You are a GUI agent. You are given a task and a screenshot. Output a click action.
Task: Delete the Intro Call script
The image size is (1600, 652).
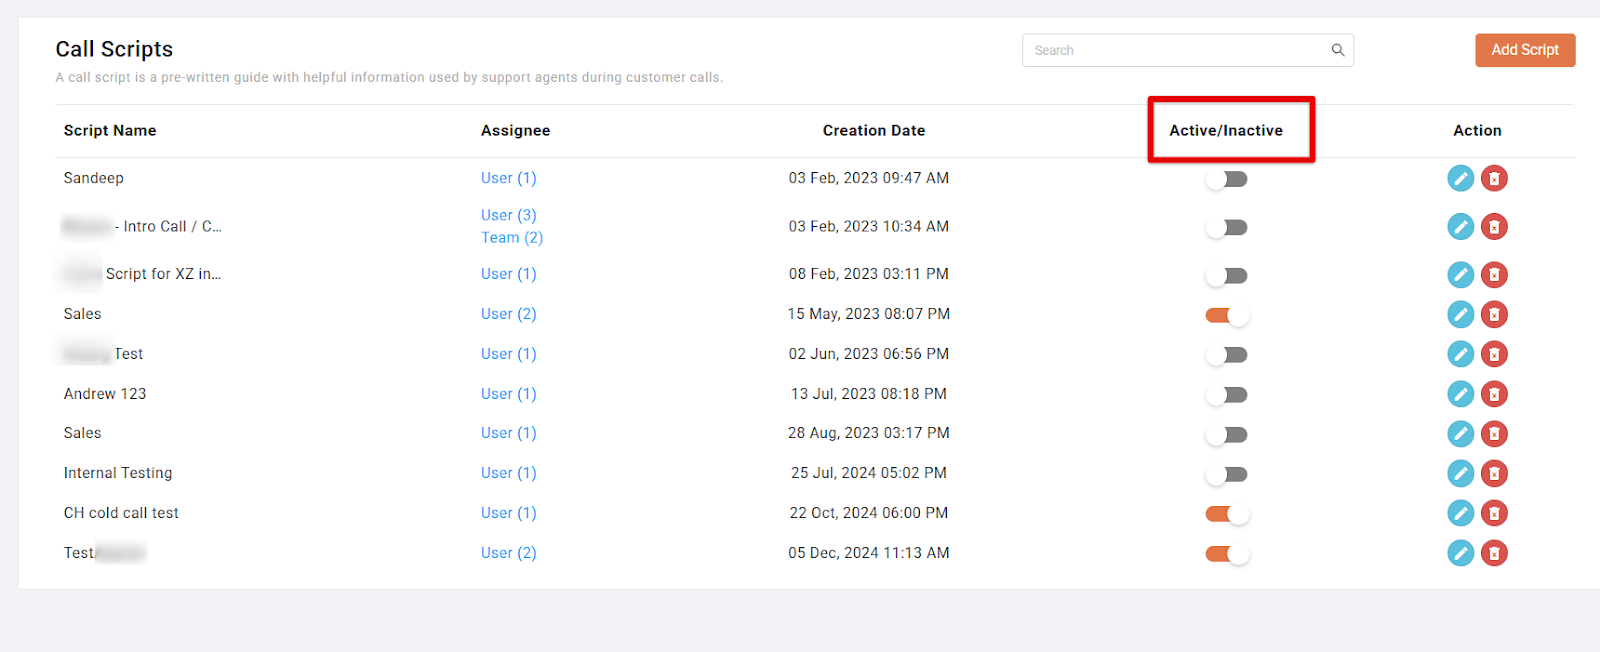coord(1494,226)
